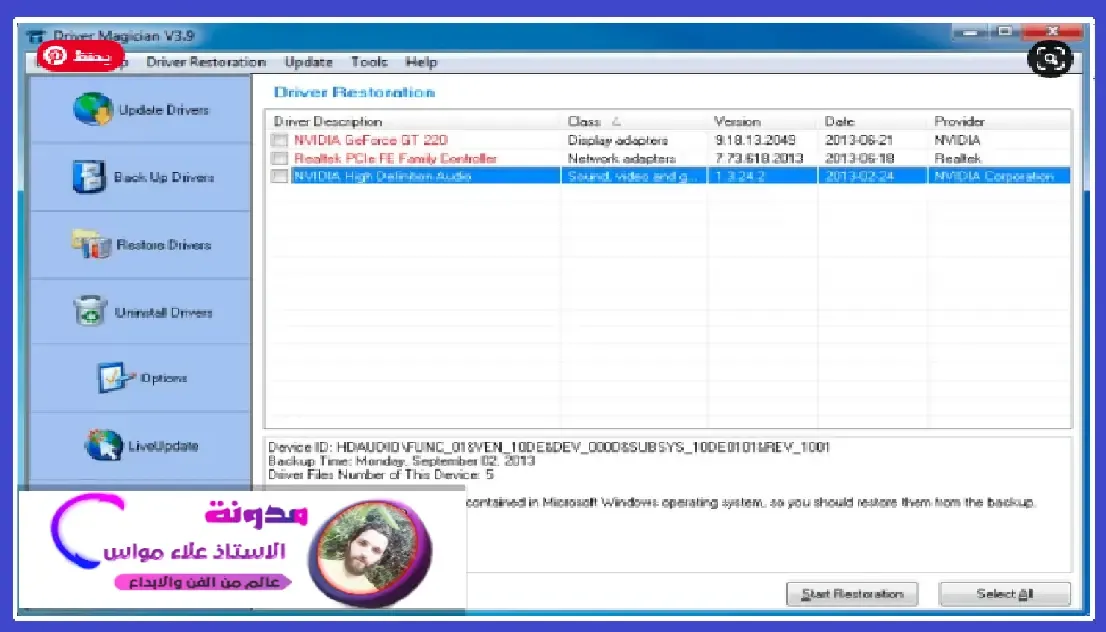The width and height of the screenshot is (1106, 632).
Task: Click the Driver Magician title bar icon
Action: tap(35, 36)
